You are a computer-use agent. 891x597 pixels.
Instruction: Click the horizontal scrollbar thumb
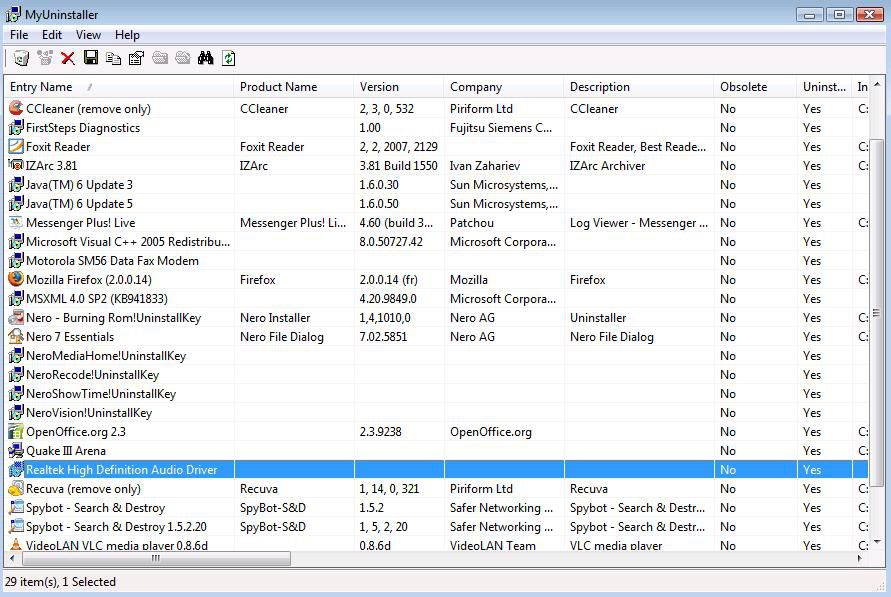[x=156, y=558]
